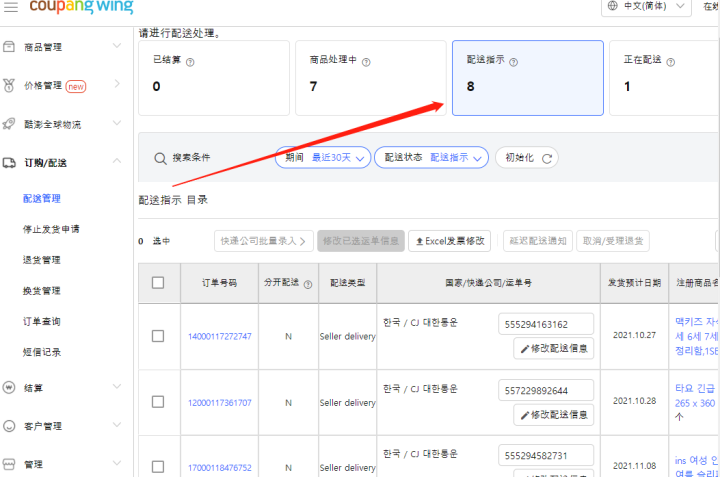This screenshot has height=477, width=720.
Task: Click tracking number field 557229892644
Action: click(x=546, y=390)
